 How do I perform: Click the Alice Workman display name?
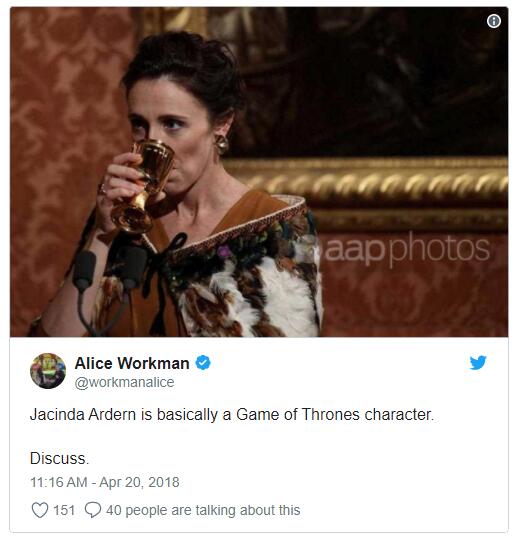132,363
